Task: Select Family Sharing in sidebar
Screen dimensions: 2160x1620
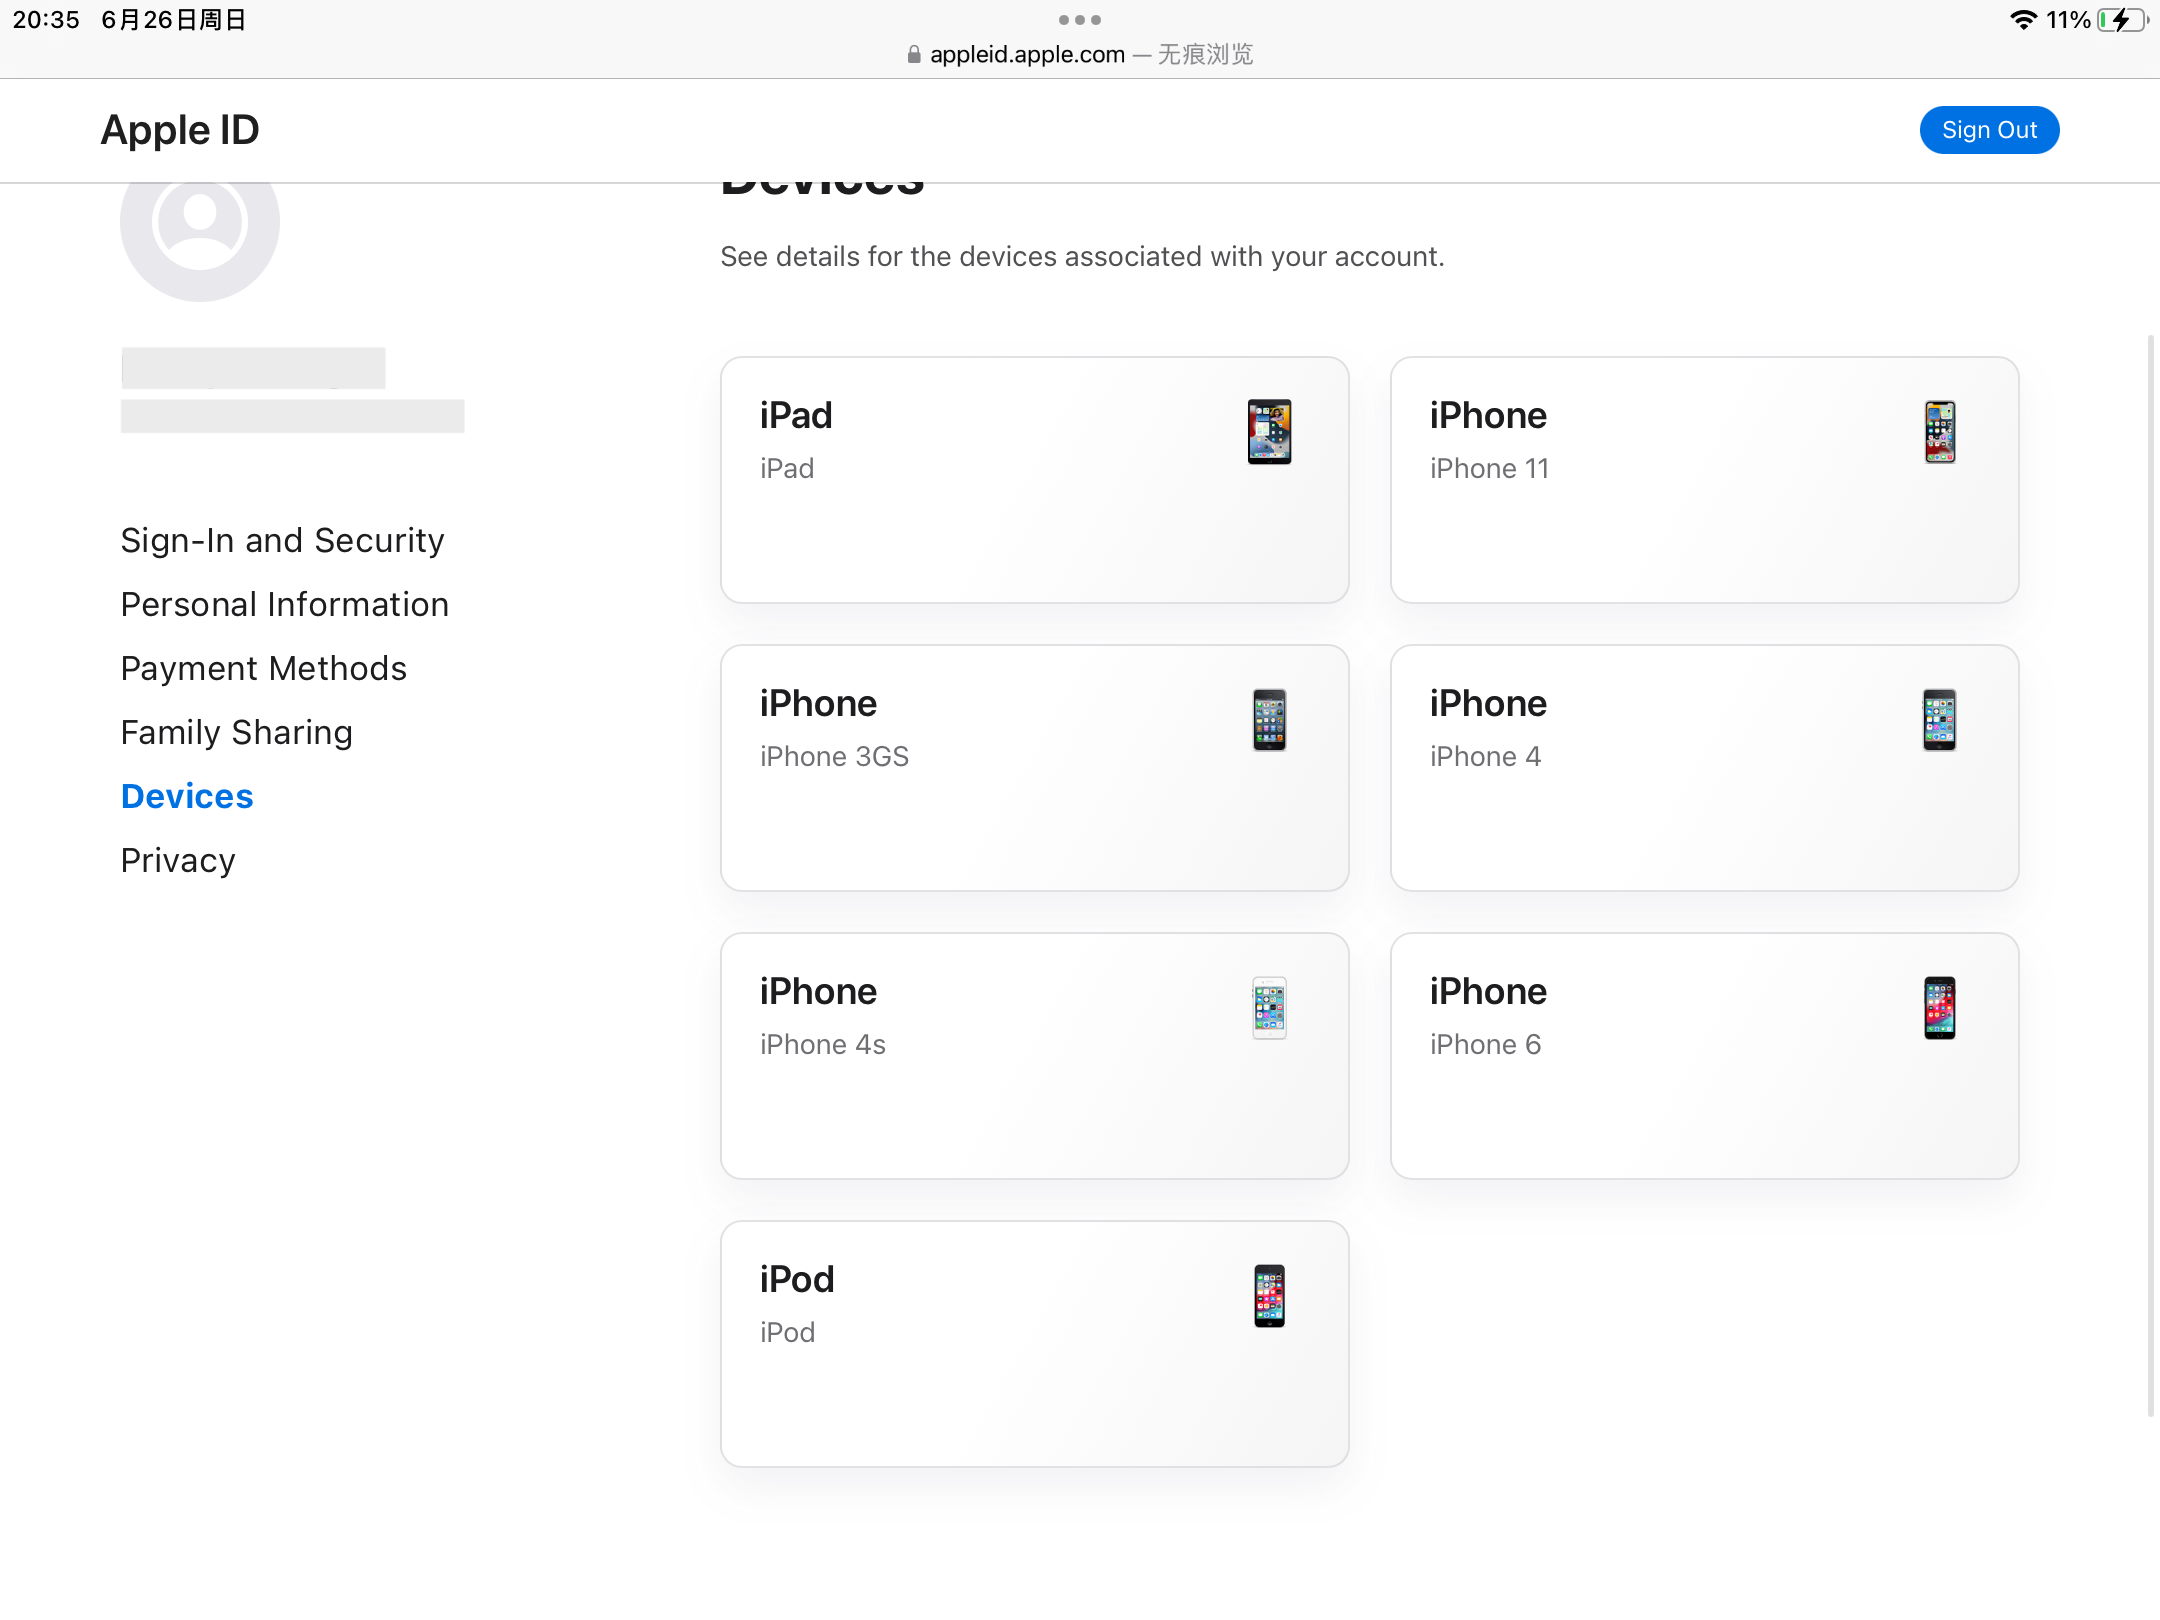Action: (236, 732)
